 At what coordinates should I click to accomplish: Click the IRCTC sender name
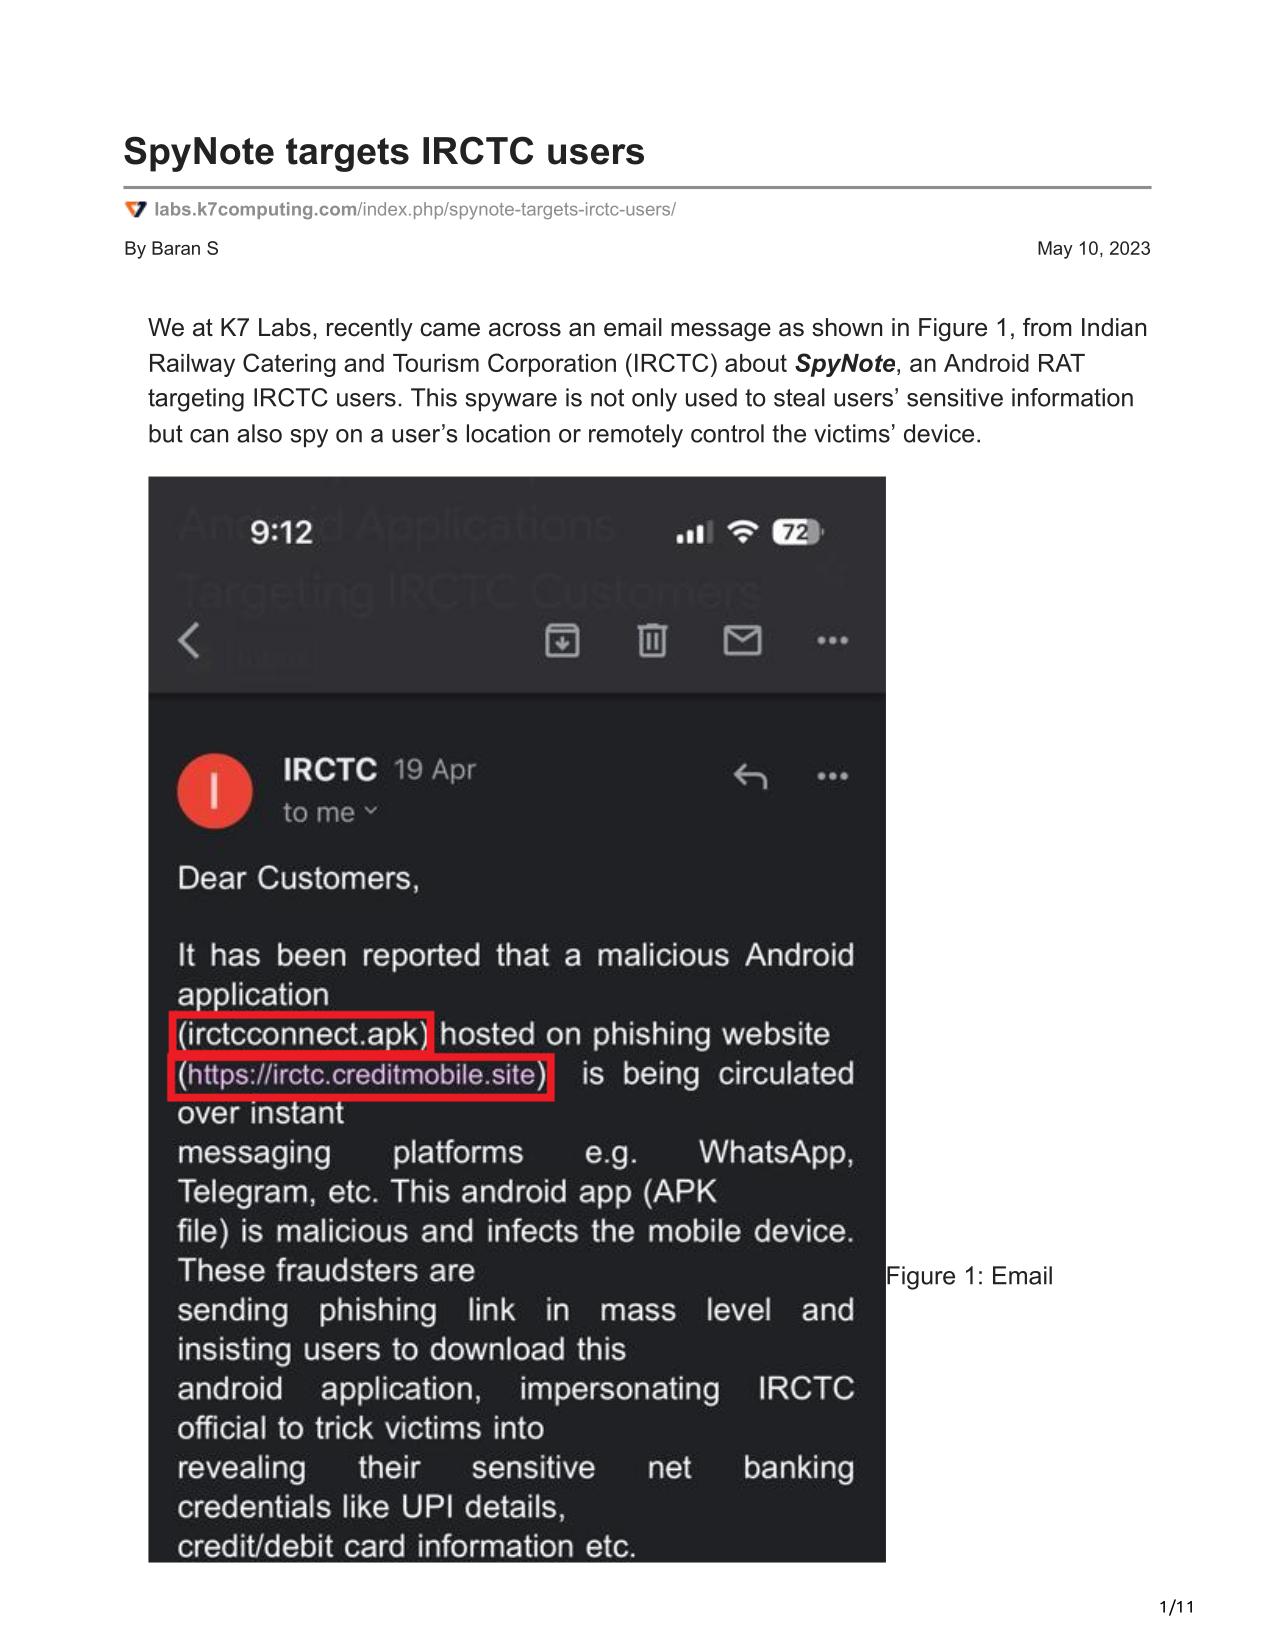tap(329, 770)
